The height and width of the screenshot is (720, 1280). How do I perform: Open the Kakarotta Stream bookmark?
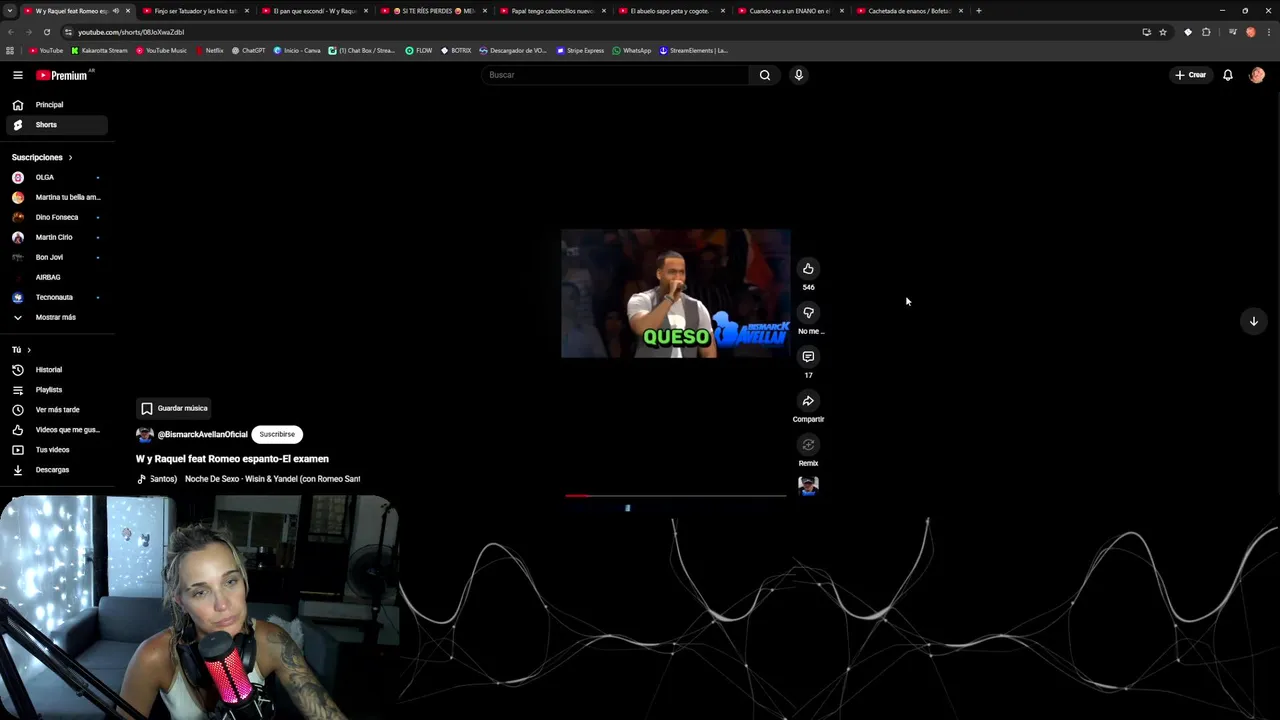(x=99, y=50)
